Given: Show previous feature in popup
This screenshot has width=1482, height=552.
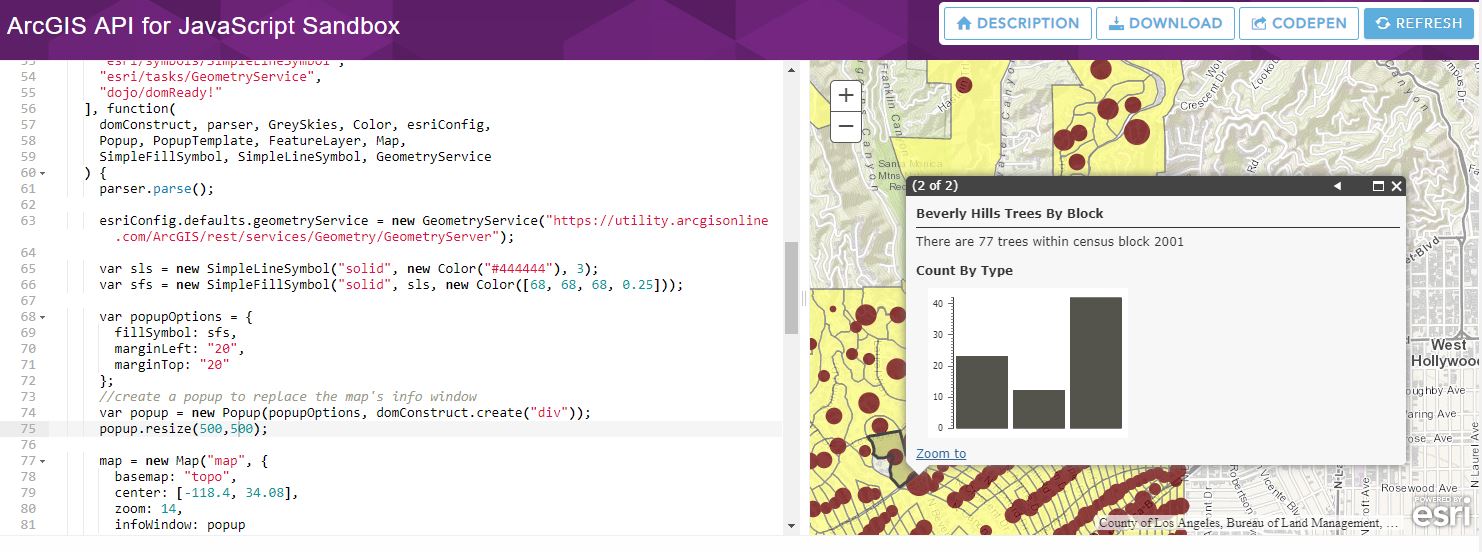Looking at the screenshot, I should pos(1337,186).
